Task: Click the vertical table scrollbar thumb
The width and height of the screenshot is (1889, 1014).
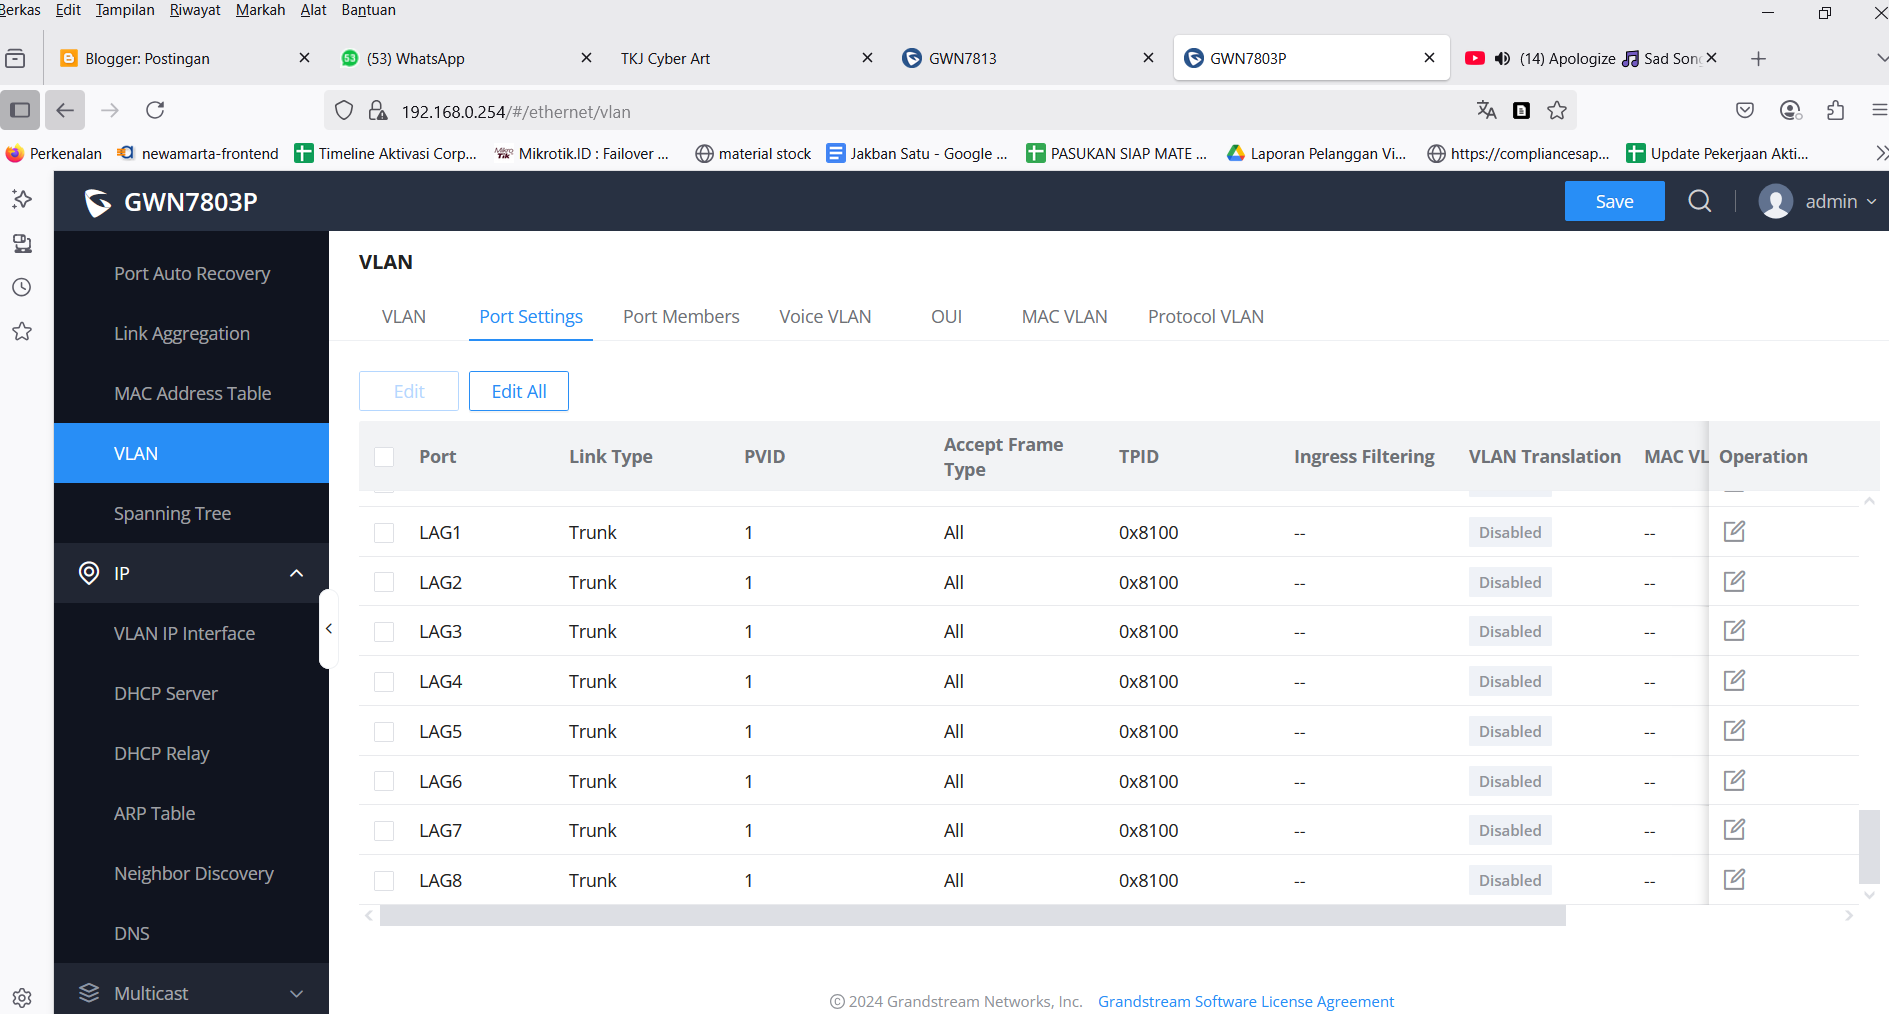Action: [1868, 846]
